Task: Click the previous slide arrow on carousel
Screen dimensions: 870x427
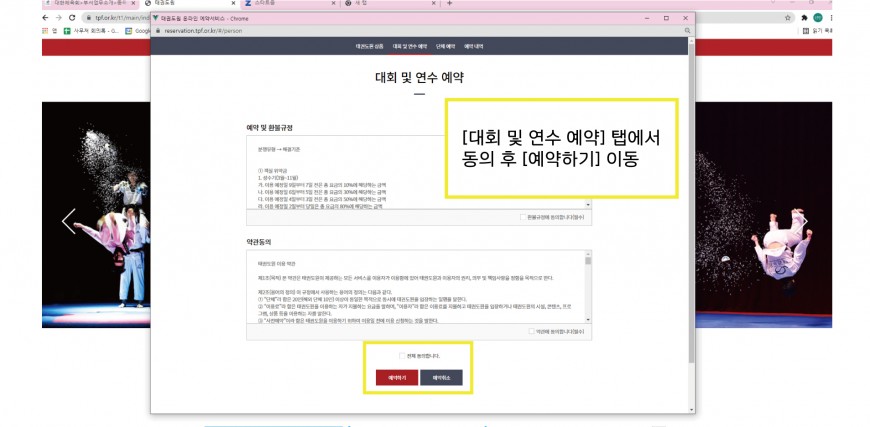Action: point(68,221)
